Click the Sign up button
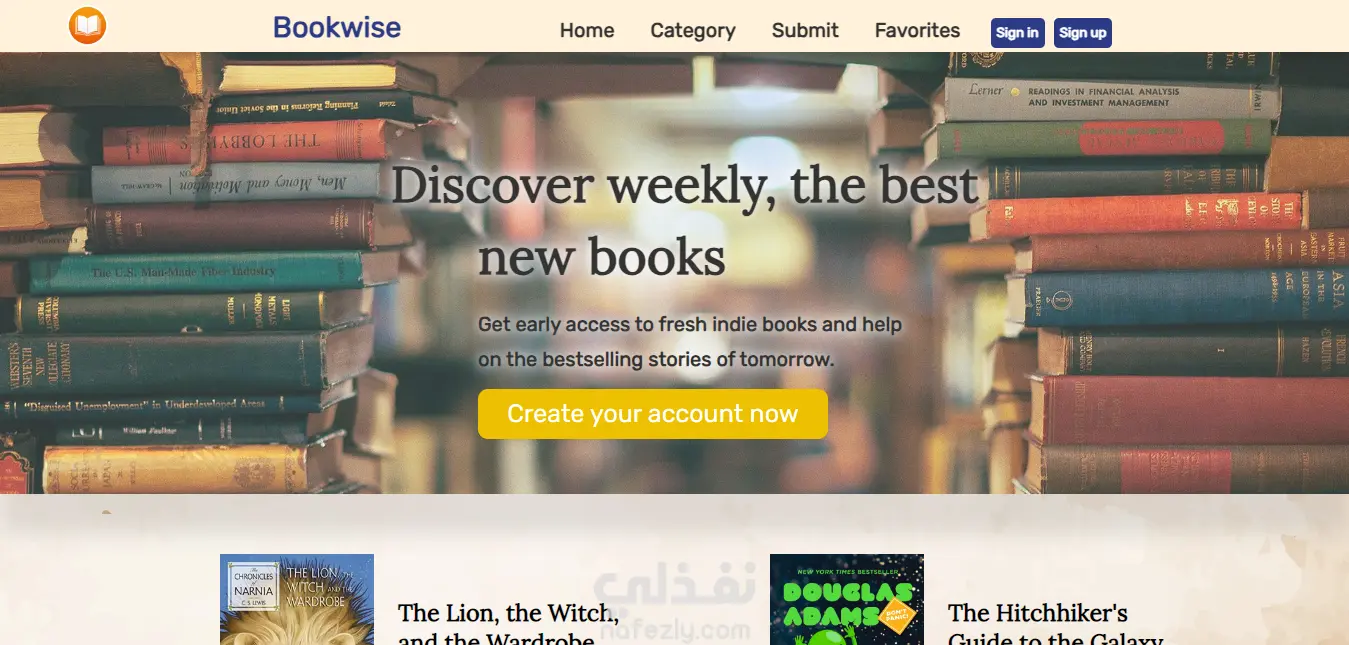 coord(1082,33)
